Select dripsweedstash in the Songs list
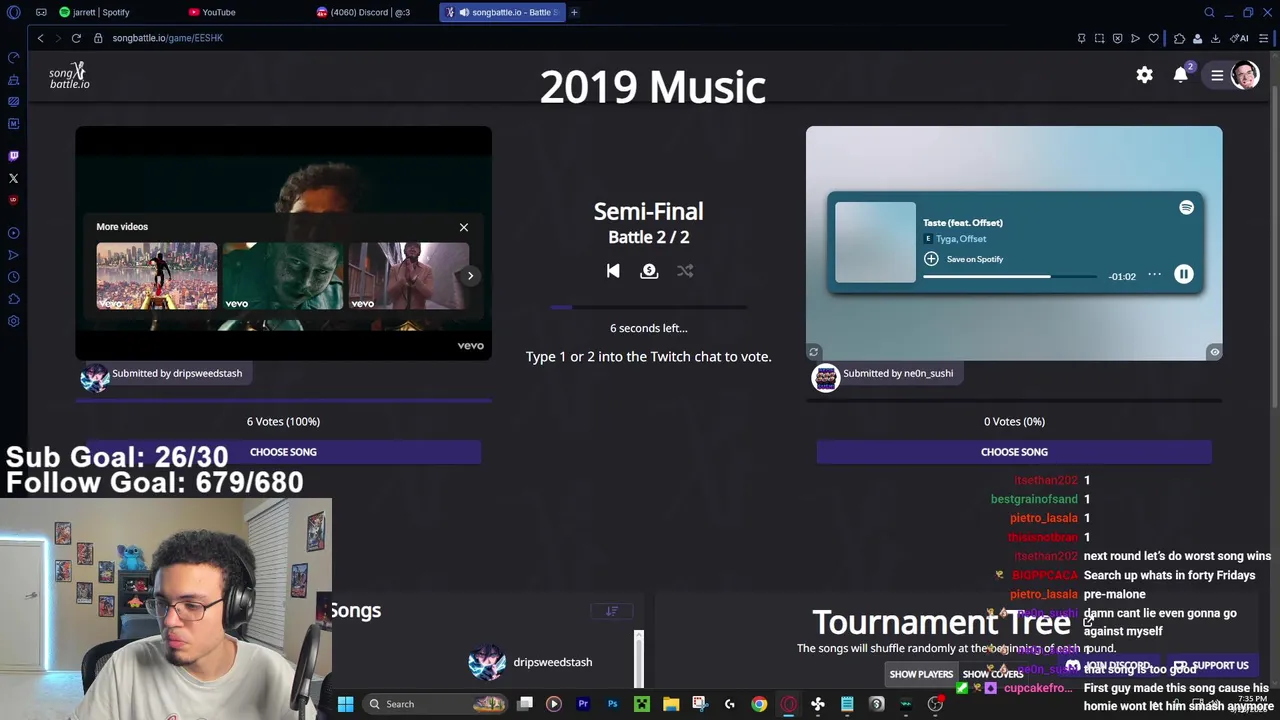Screen dimensions: 1280x720 [x=531, y=662]
